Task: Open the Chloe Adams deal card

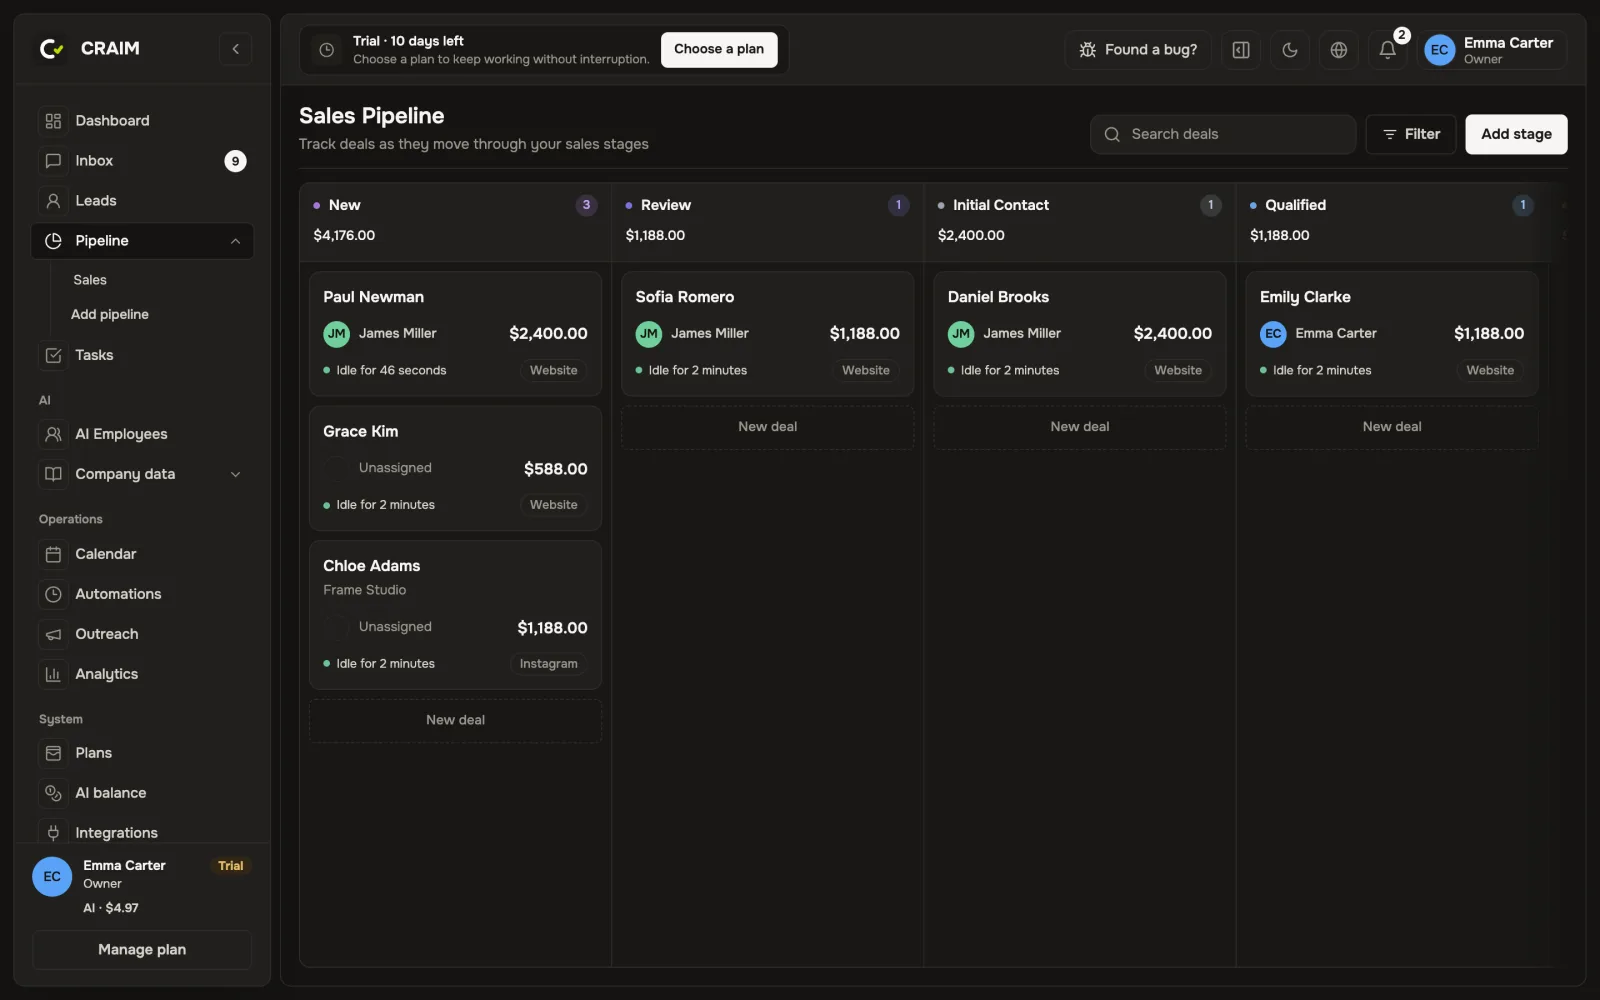Action: 456,615
